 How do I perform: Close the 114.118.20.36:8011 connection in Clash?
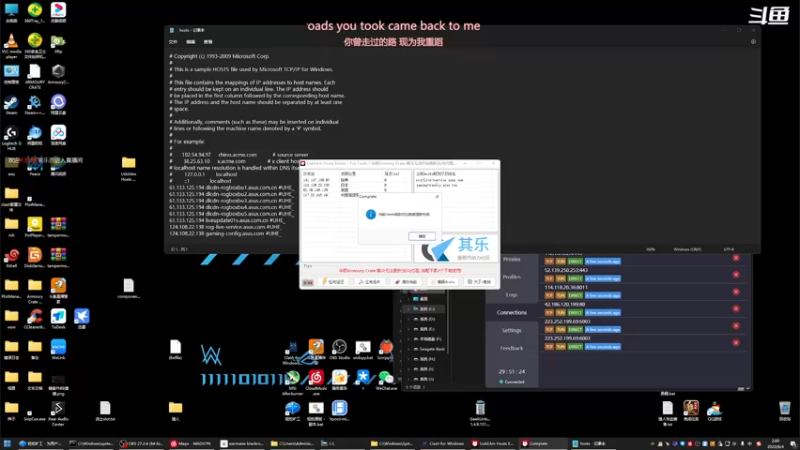tap(736, 291)
